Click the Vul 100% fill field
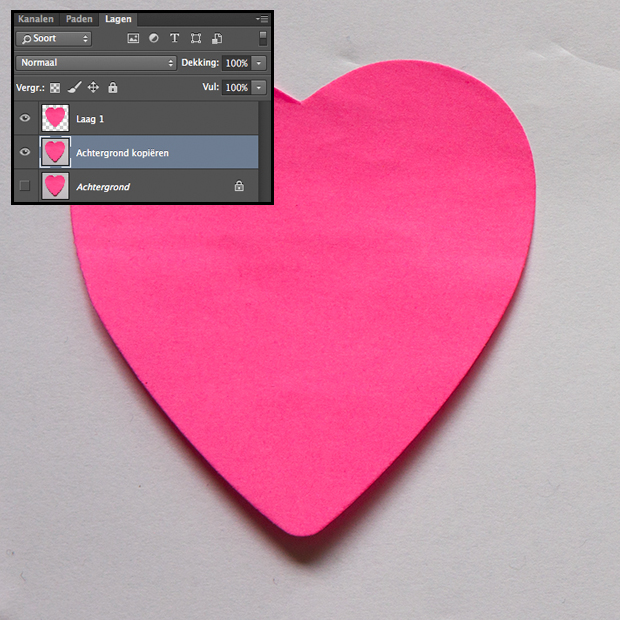Viewport: 620px width, 620px height. click(236, 87)
